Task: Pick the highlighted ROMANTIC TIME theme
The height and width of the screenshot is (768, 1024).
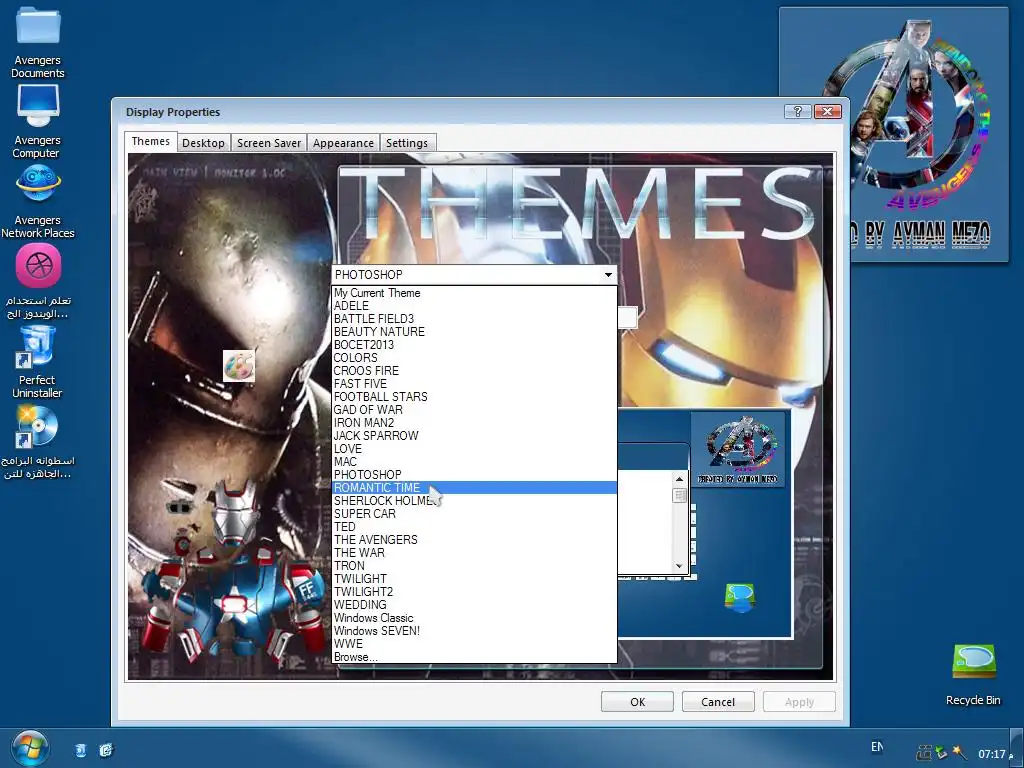Action: (474, 488)
